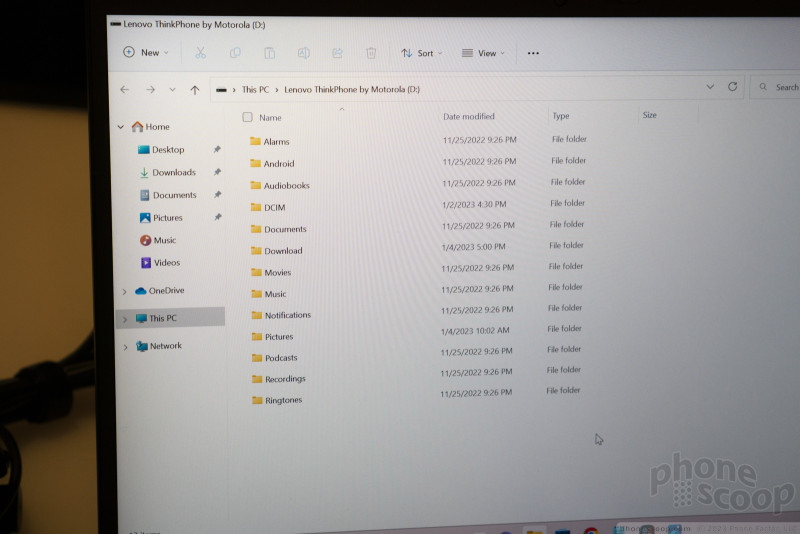
Task: Toggle the select-all checkbox by Name
Action: [x=247, y=117]
